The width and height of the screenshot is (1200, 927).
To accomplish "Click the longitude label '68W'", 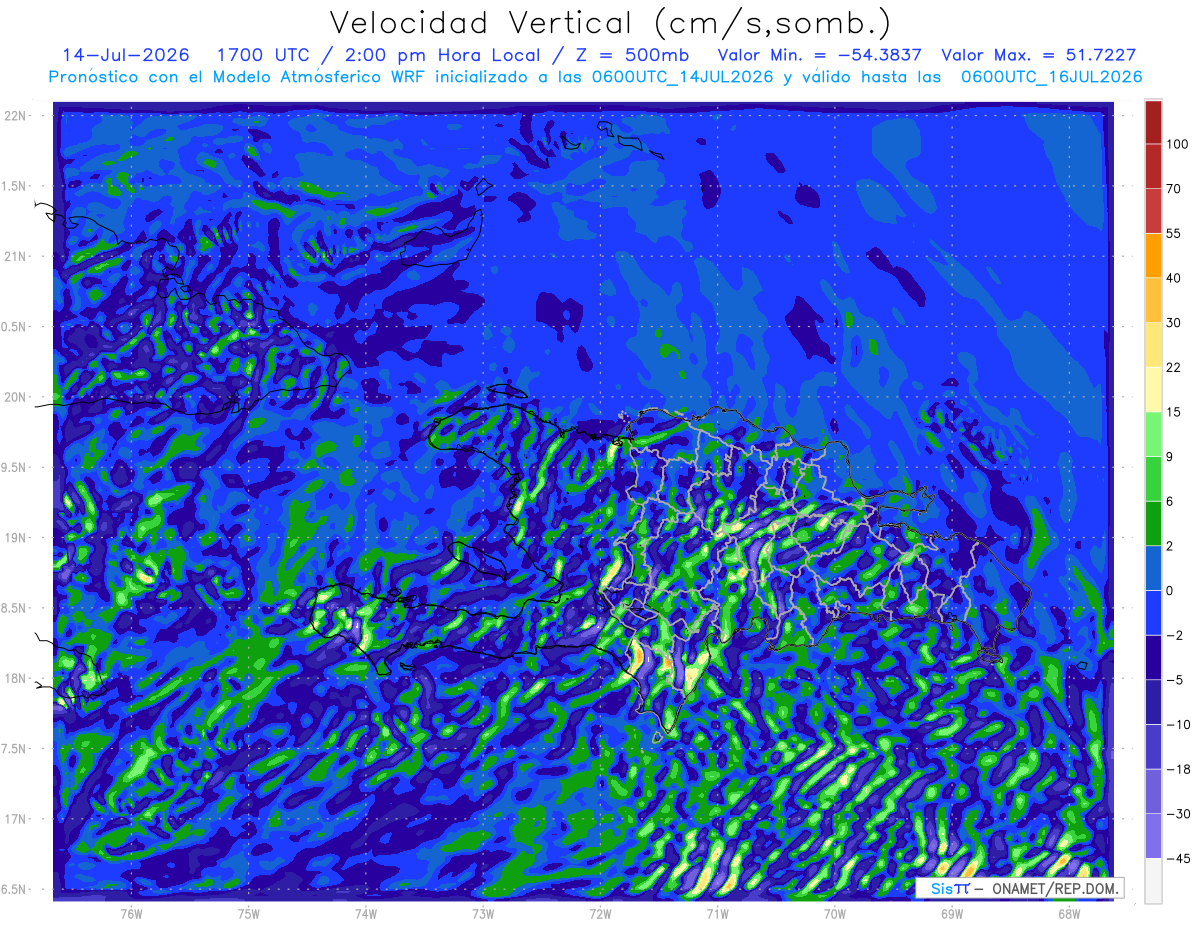I will click(x=1069, y=912).
